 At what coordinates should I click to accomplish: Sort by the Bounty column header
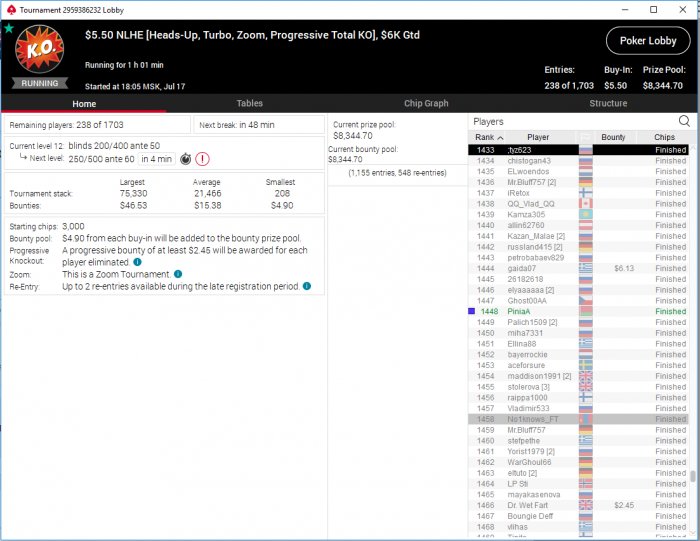(x=613, y=137)
